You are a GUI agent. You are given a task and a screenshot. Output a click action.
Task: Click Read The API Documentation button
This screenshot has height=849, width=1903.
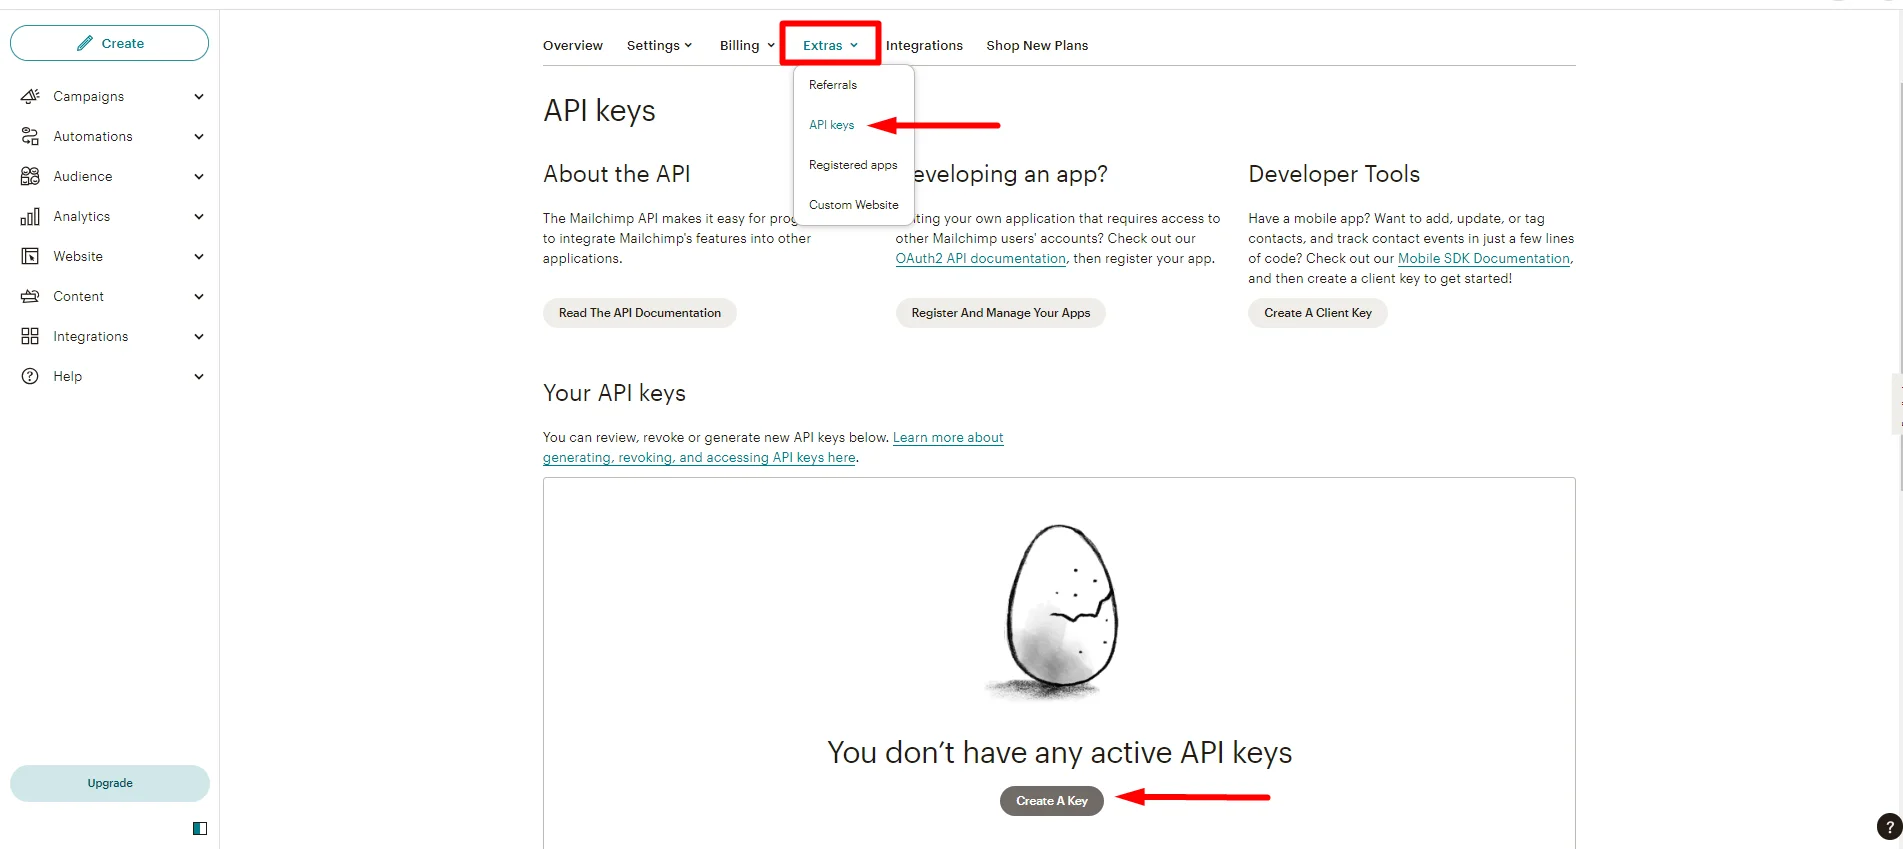point(640,313)
